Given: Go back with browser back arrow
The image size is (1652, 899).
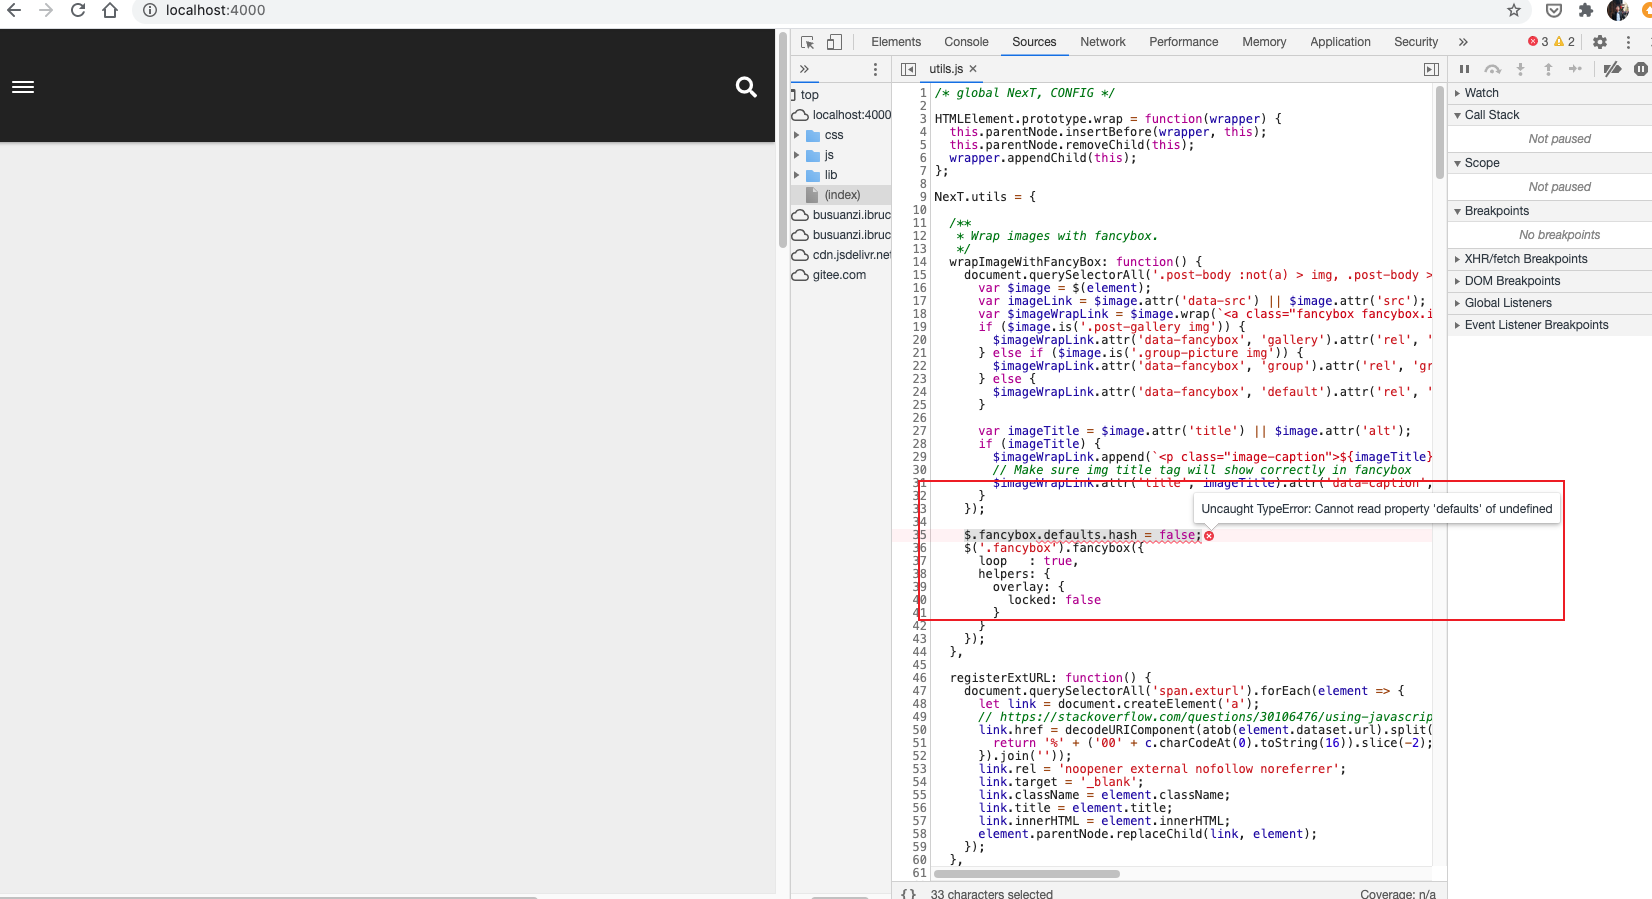Looking at the screenshot, I should (14, 10).
